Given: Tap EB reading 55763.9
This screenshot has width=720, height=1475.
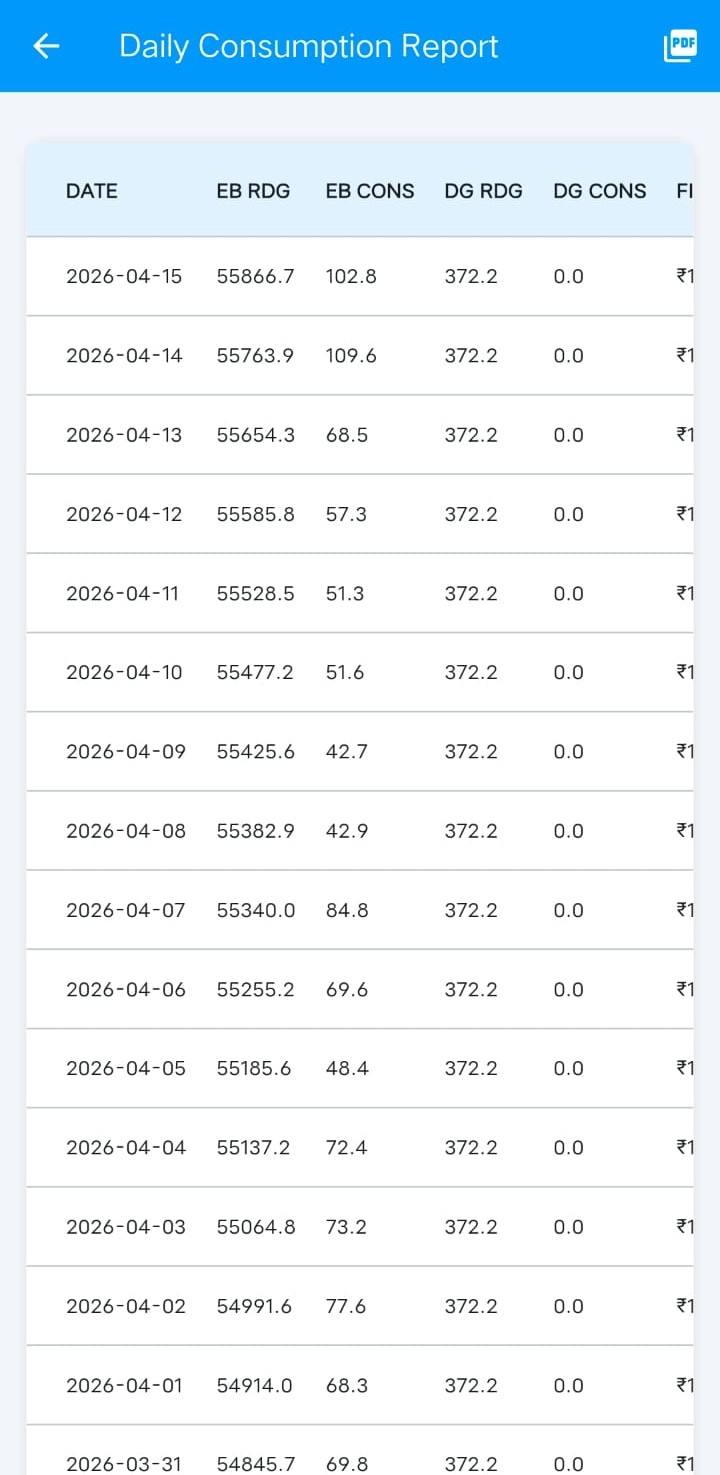Looking at the screenshot, I should pyautogui.click(x=255, y=355).
